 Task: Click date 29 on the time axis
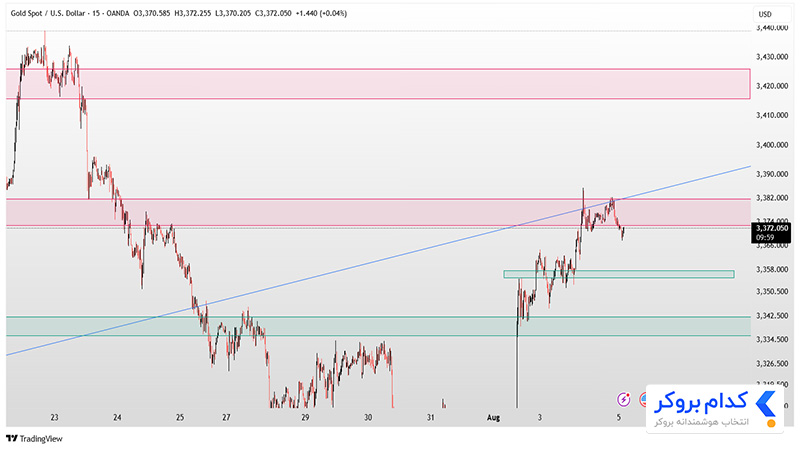pos(305,417)
